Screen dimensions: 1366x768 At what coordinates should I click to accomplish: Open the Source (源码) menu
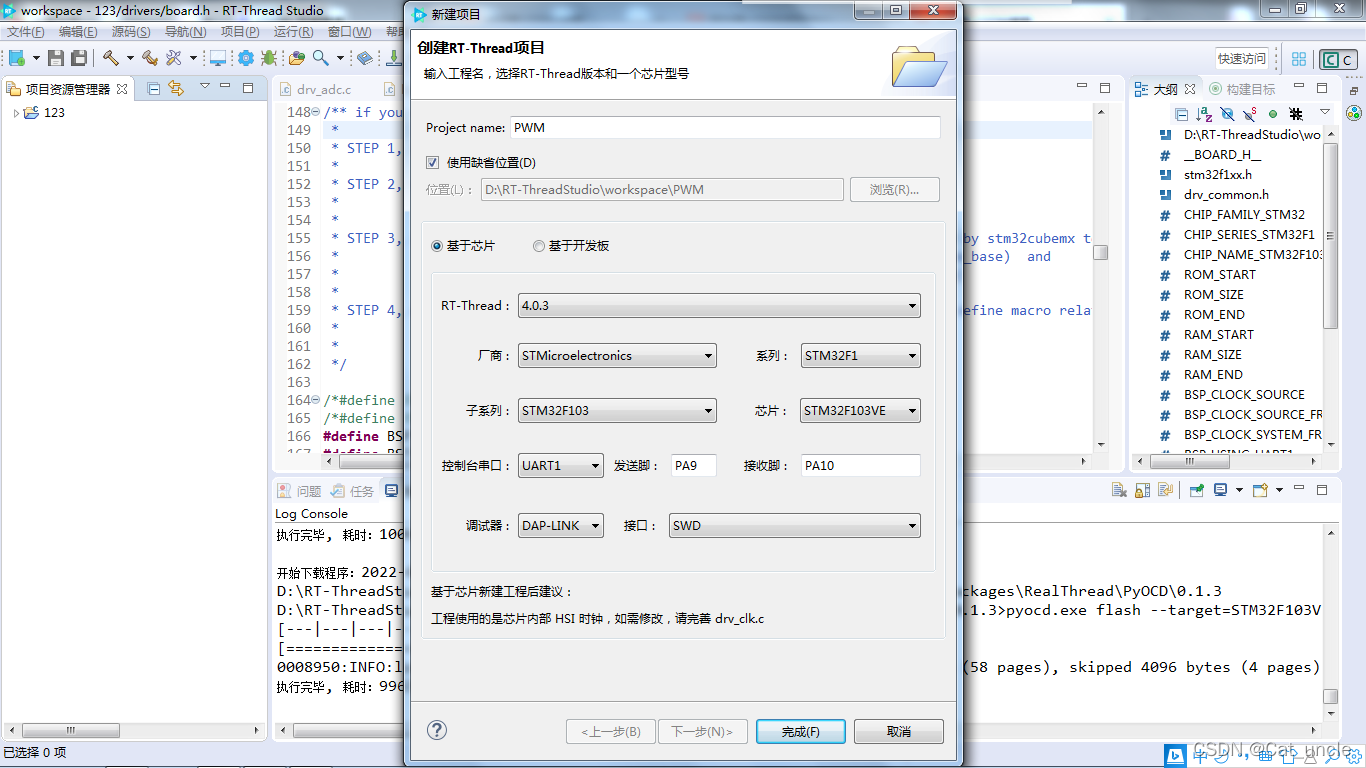pyautogui.click(x=131, y=32)
